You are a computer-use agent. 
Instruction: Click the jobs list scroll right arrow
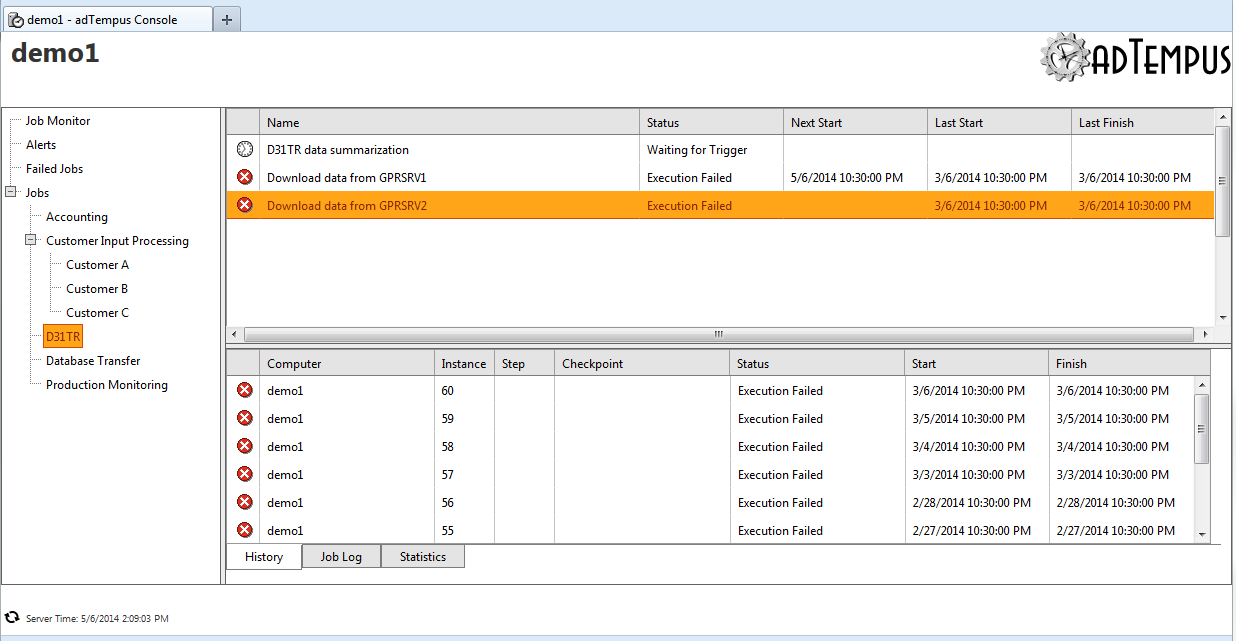[1206, 334]
